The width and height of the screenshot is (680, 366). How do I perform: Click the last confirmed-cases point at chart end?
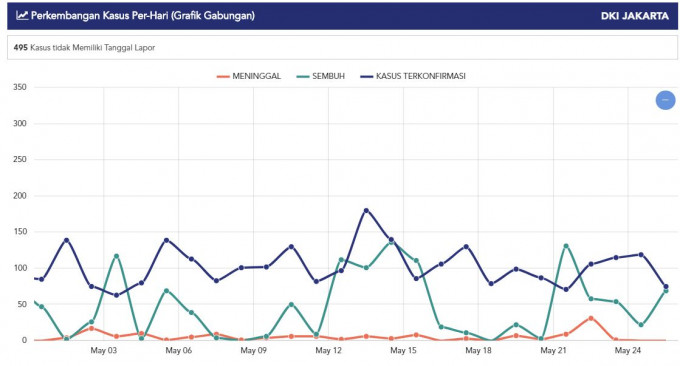coord(666,287)
